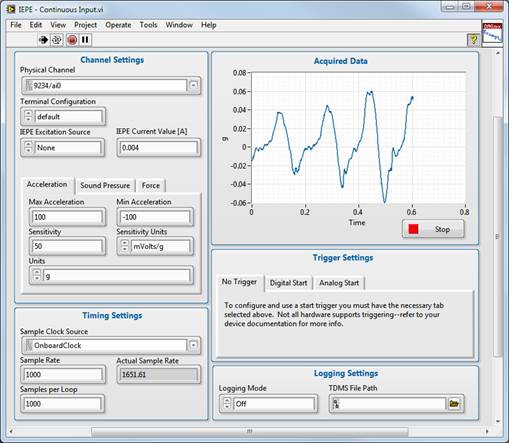The height and width of the screenshot is (443, 509).
Task: Open the IEPE Excitation Source ring showing None
Action: [68, 148]
